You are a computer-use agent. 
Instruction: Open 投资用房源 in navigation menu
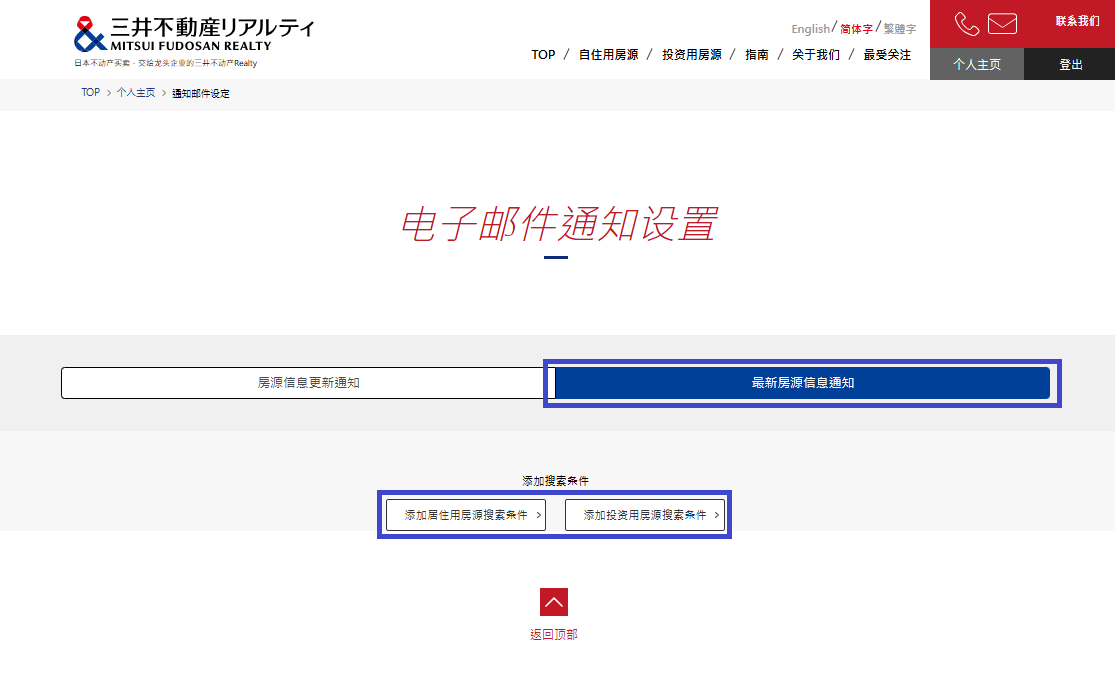[x=691, y=55]
